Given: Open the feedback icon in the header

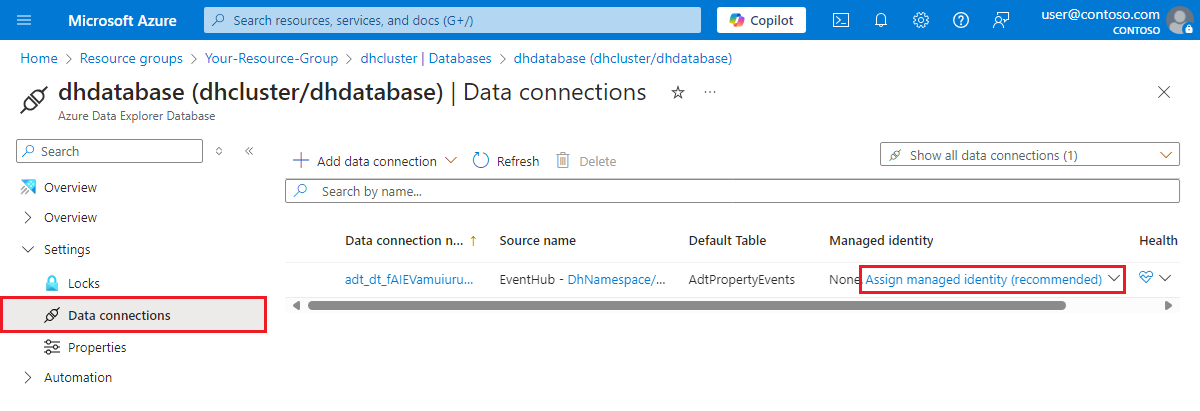Looking at the screenshot, I should pyautogui.click(x=1001, y=20).
